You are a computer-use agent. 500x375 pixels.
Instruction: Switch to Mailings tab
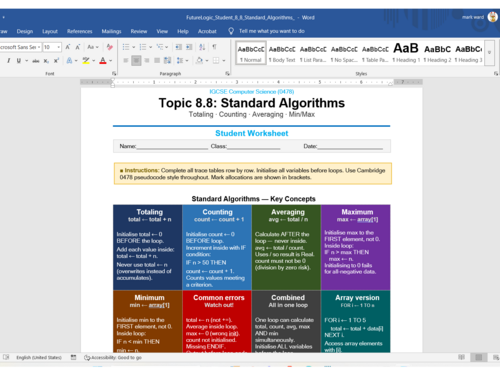click(x=111, y=31)
